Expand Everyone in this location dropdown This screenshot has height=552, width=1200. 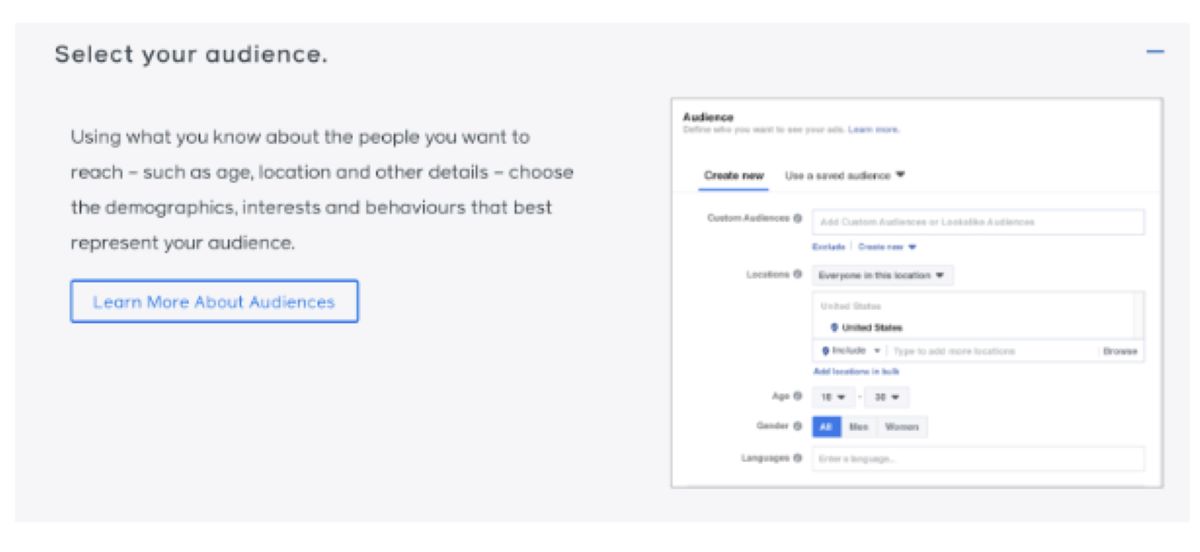882,275
